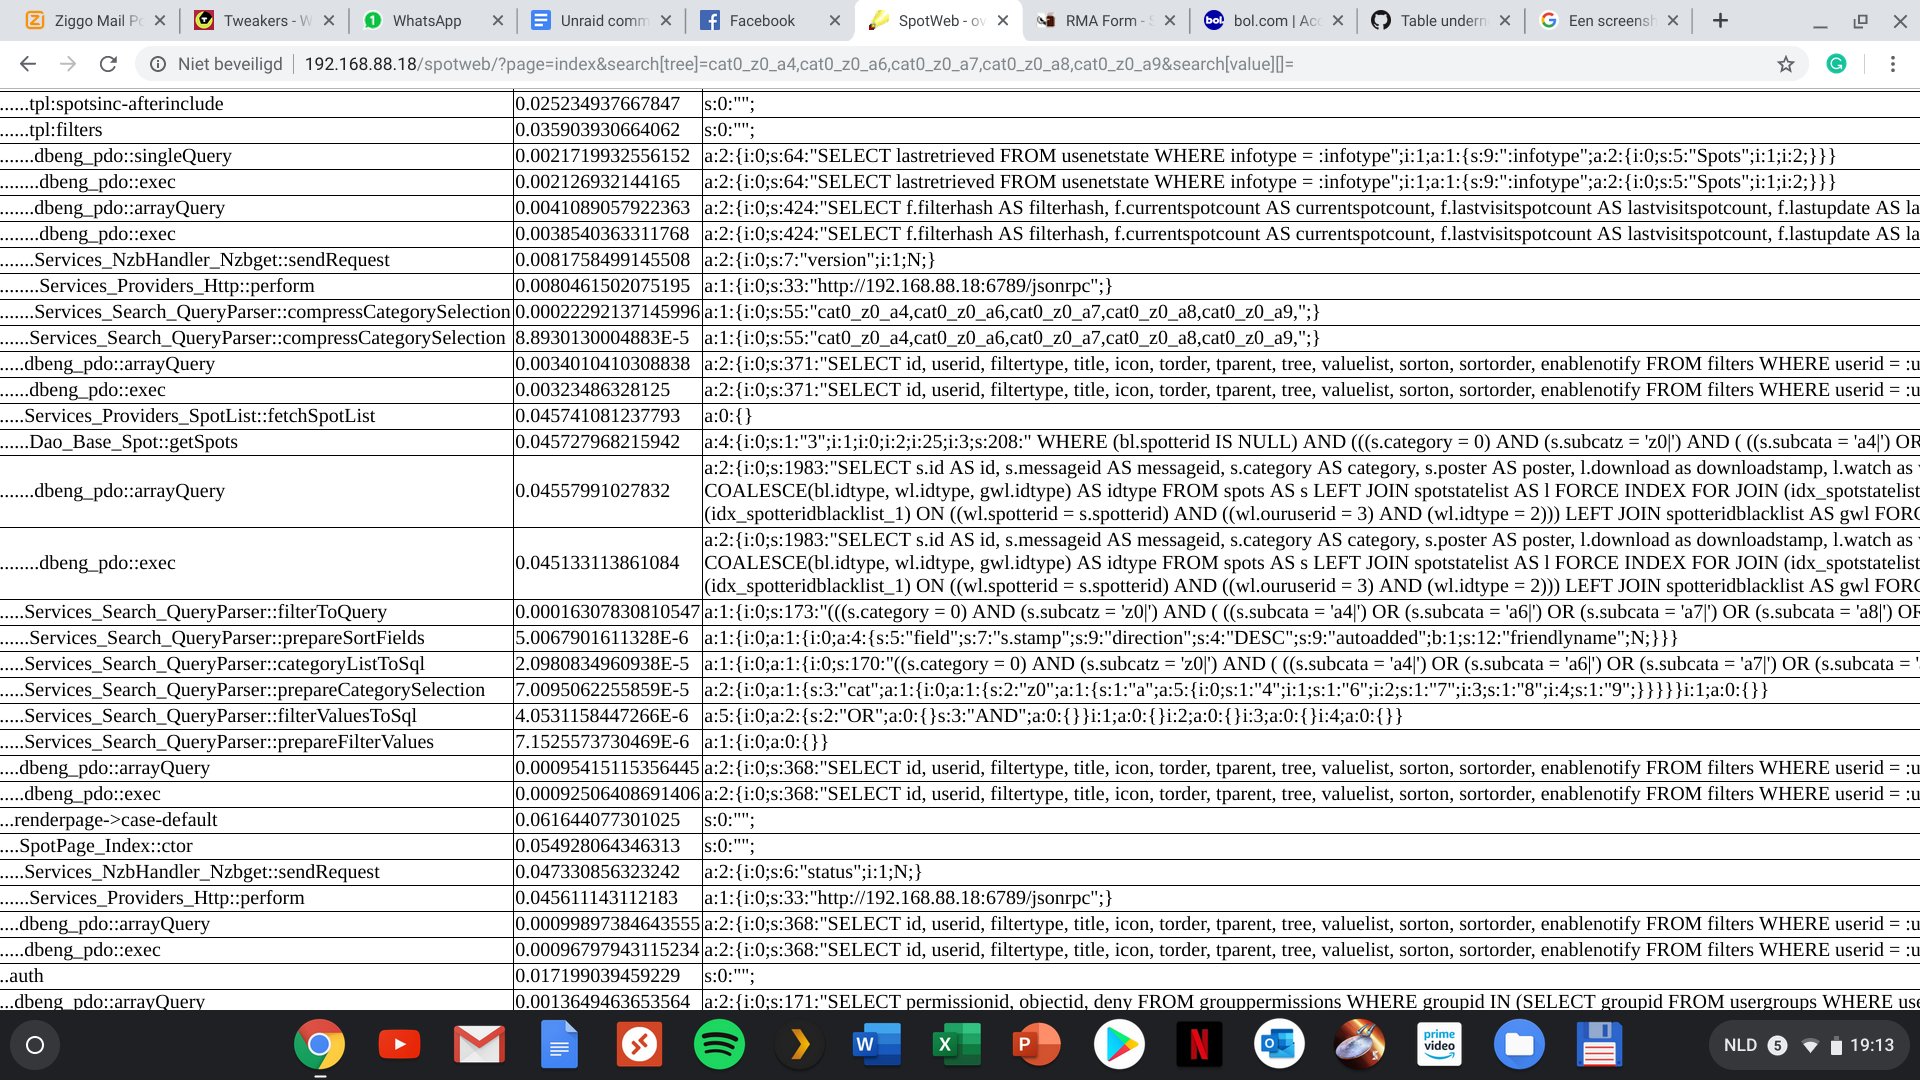Launch Firefox from the shelf
This screenshot has height=1080, width=1920.
tap(1359, 1044)
